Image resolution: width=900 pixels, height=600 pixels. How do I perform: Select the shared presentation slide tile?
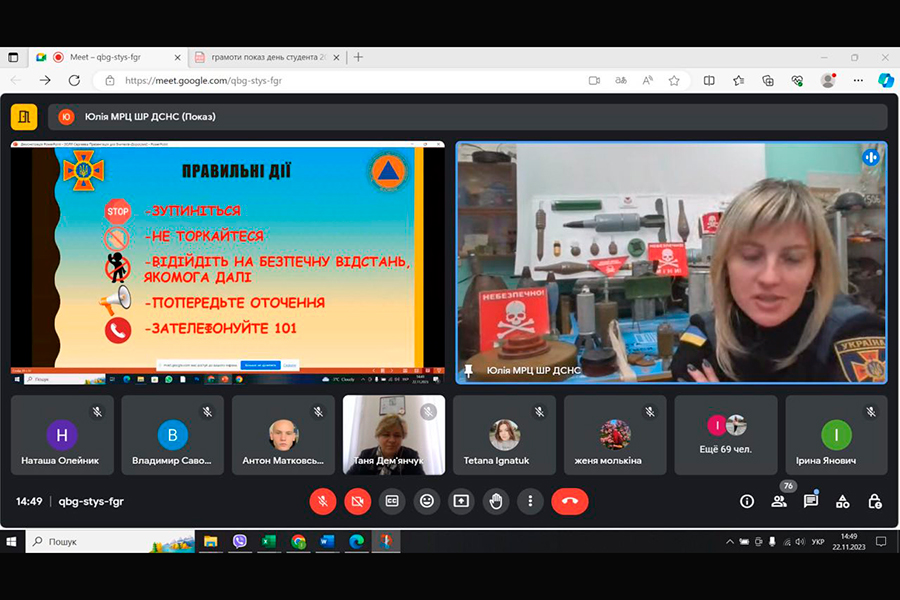(x=228, y=262)
